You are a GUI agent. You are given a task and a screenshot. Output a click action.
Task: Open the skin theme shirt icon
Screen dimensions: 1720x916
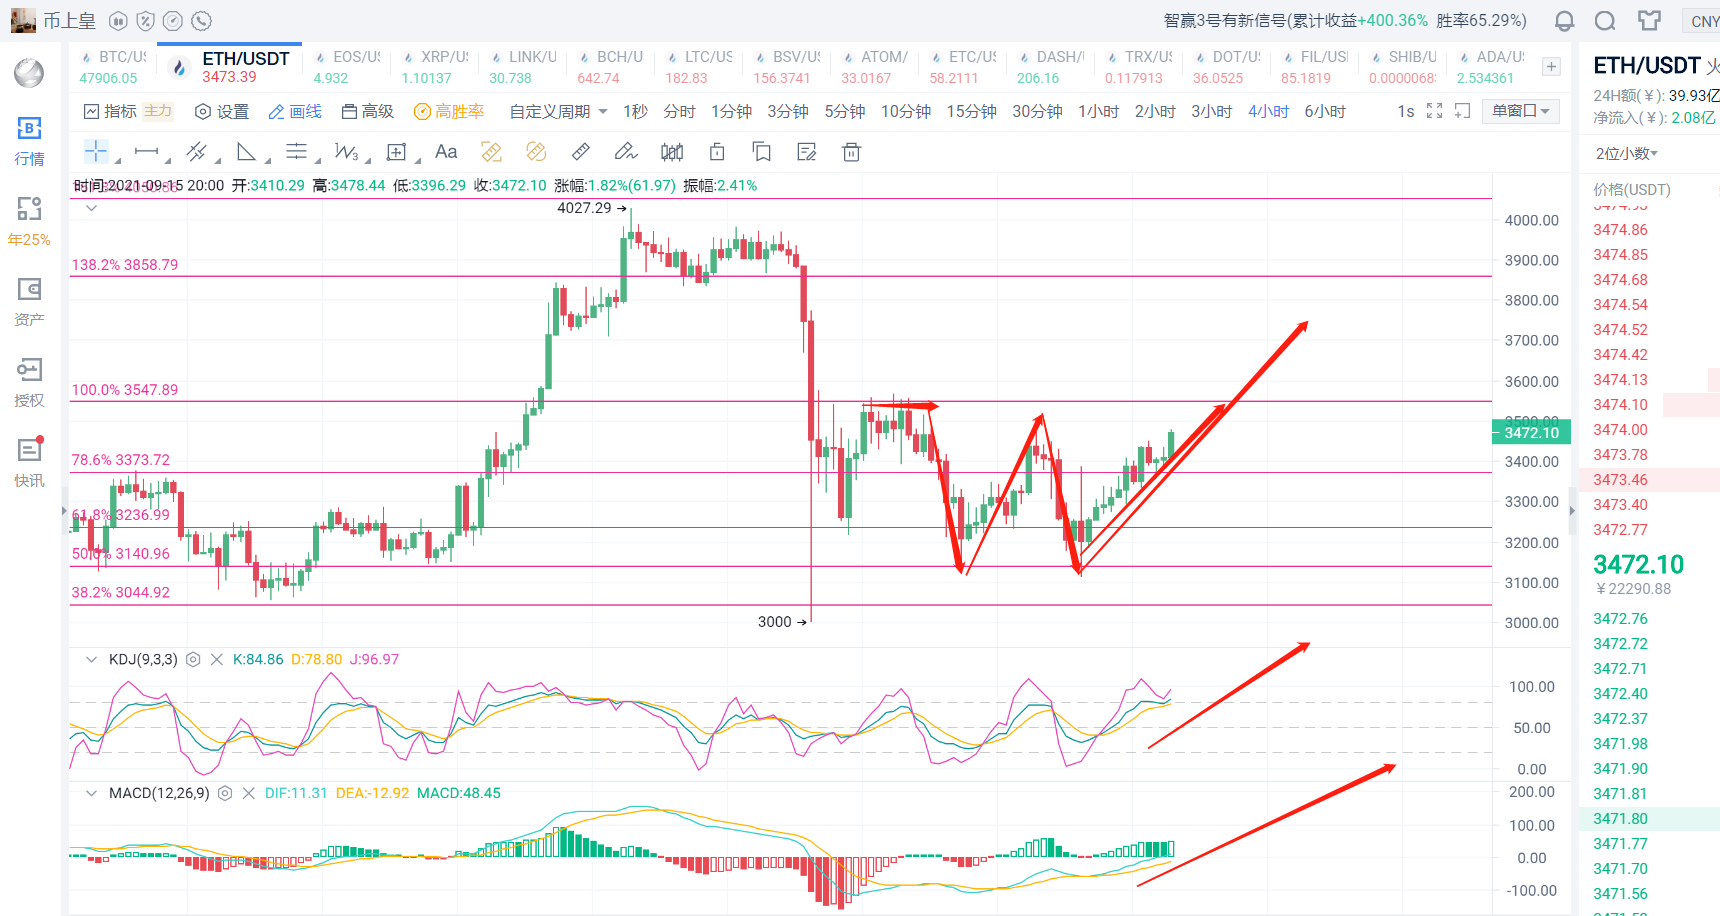click(1649, 21)
